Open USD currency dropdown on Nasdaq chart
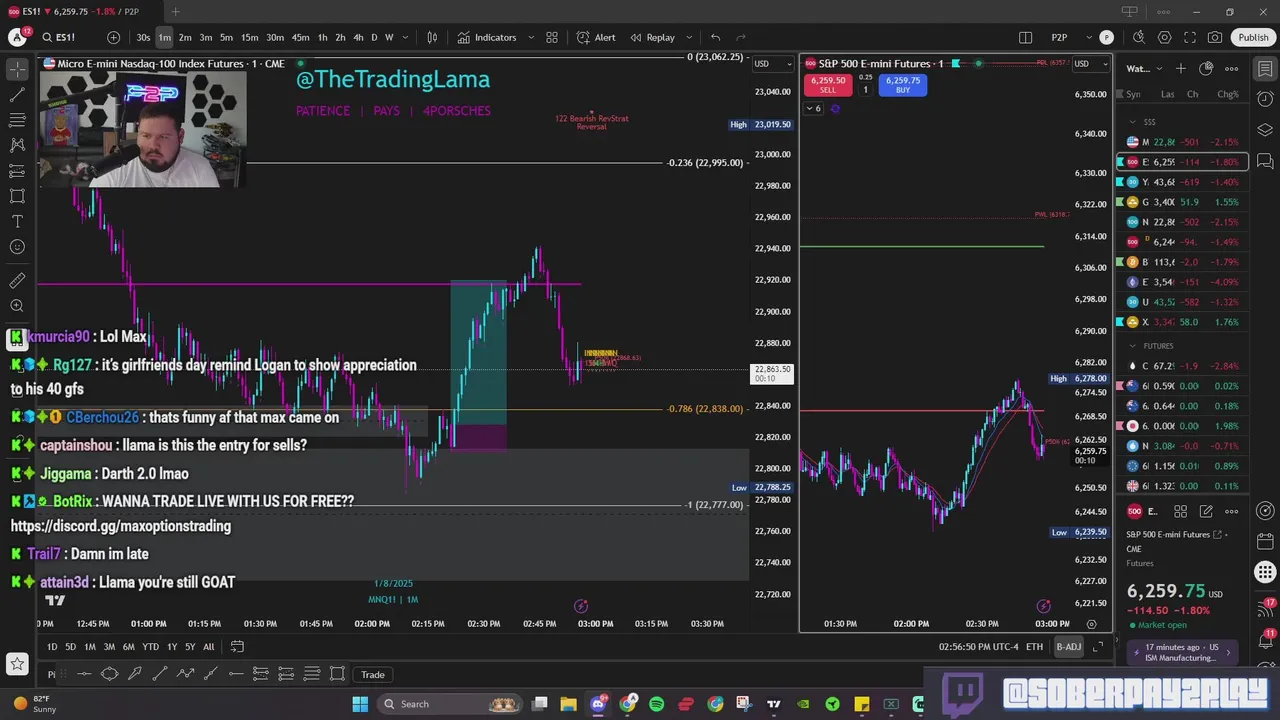The height and width of the screenshot is (720, 1280). (771, 63)
